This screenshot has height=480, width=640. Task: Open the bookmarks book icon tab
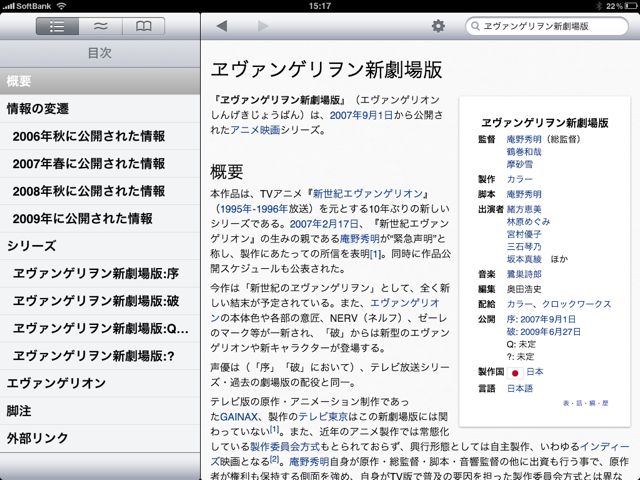tap(144, 26)
